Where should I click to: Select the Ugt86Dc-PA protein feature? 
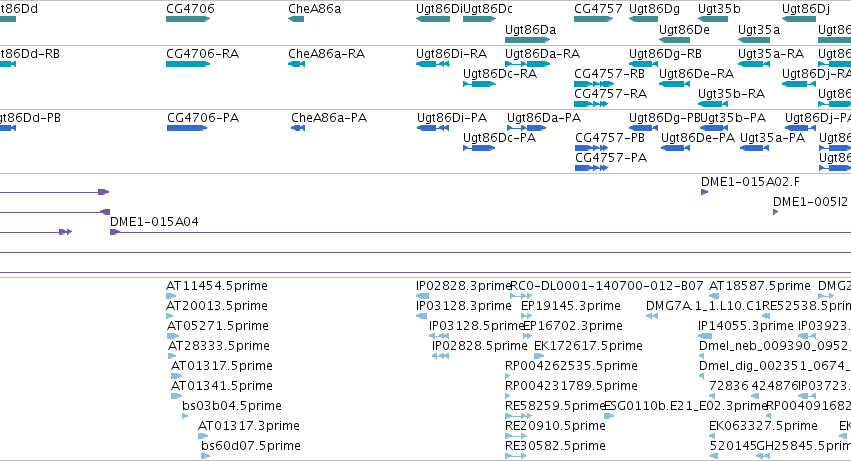(479, 148)
